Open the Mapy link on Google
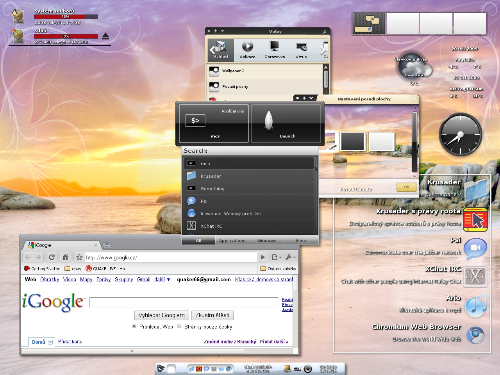500x375 pixels. click(86, 279)
